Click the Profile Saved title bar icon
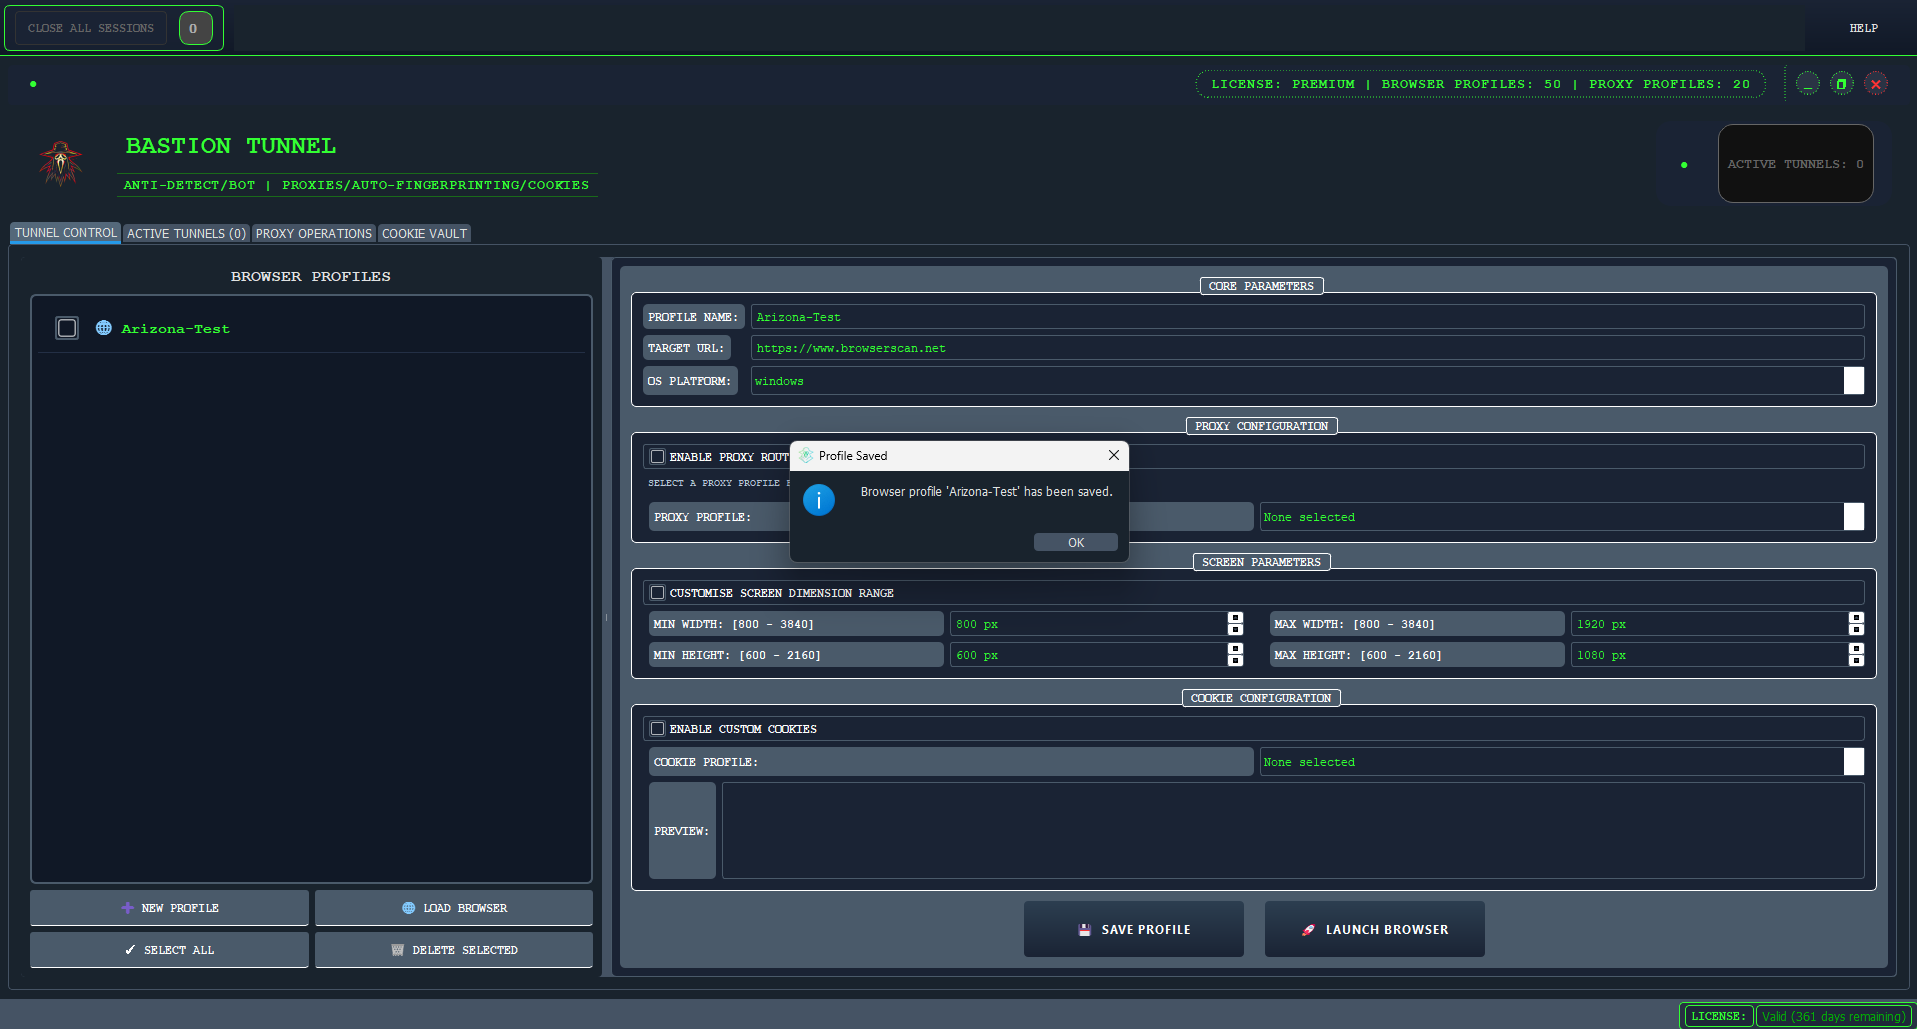The image size is (1917, 1029). 806,455
